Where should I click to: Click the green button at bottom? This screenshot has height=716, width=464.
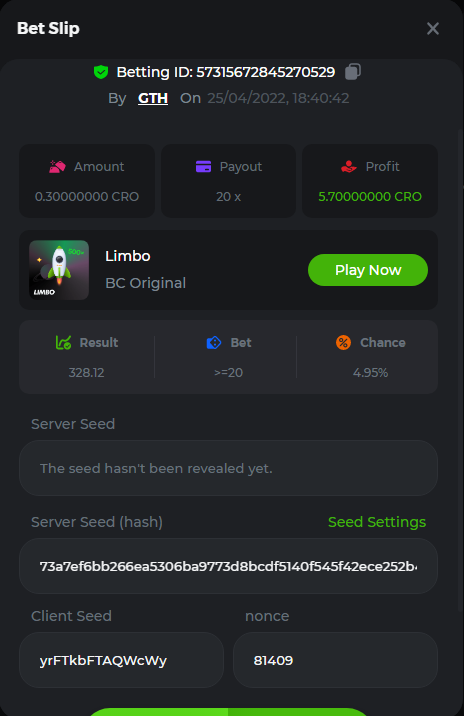click(228, 712)
